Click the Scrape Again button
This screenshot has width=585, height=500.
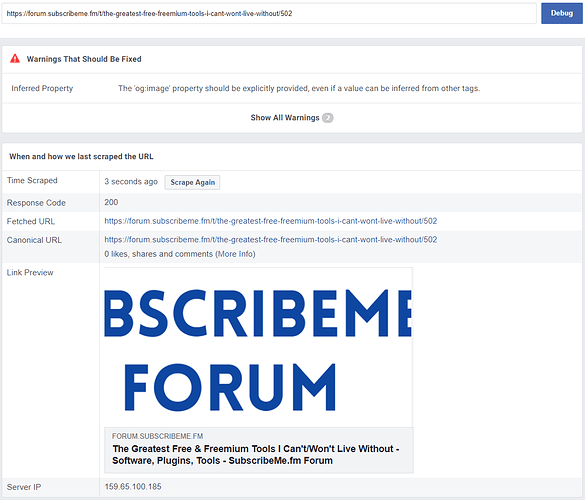tap(193, 182)
